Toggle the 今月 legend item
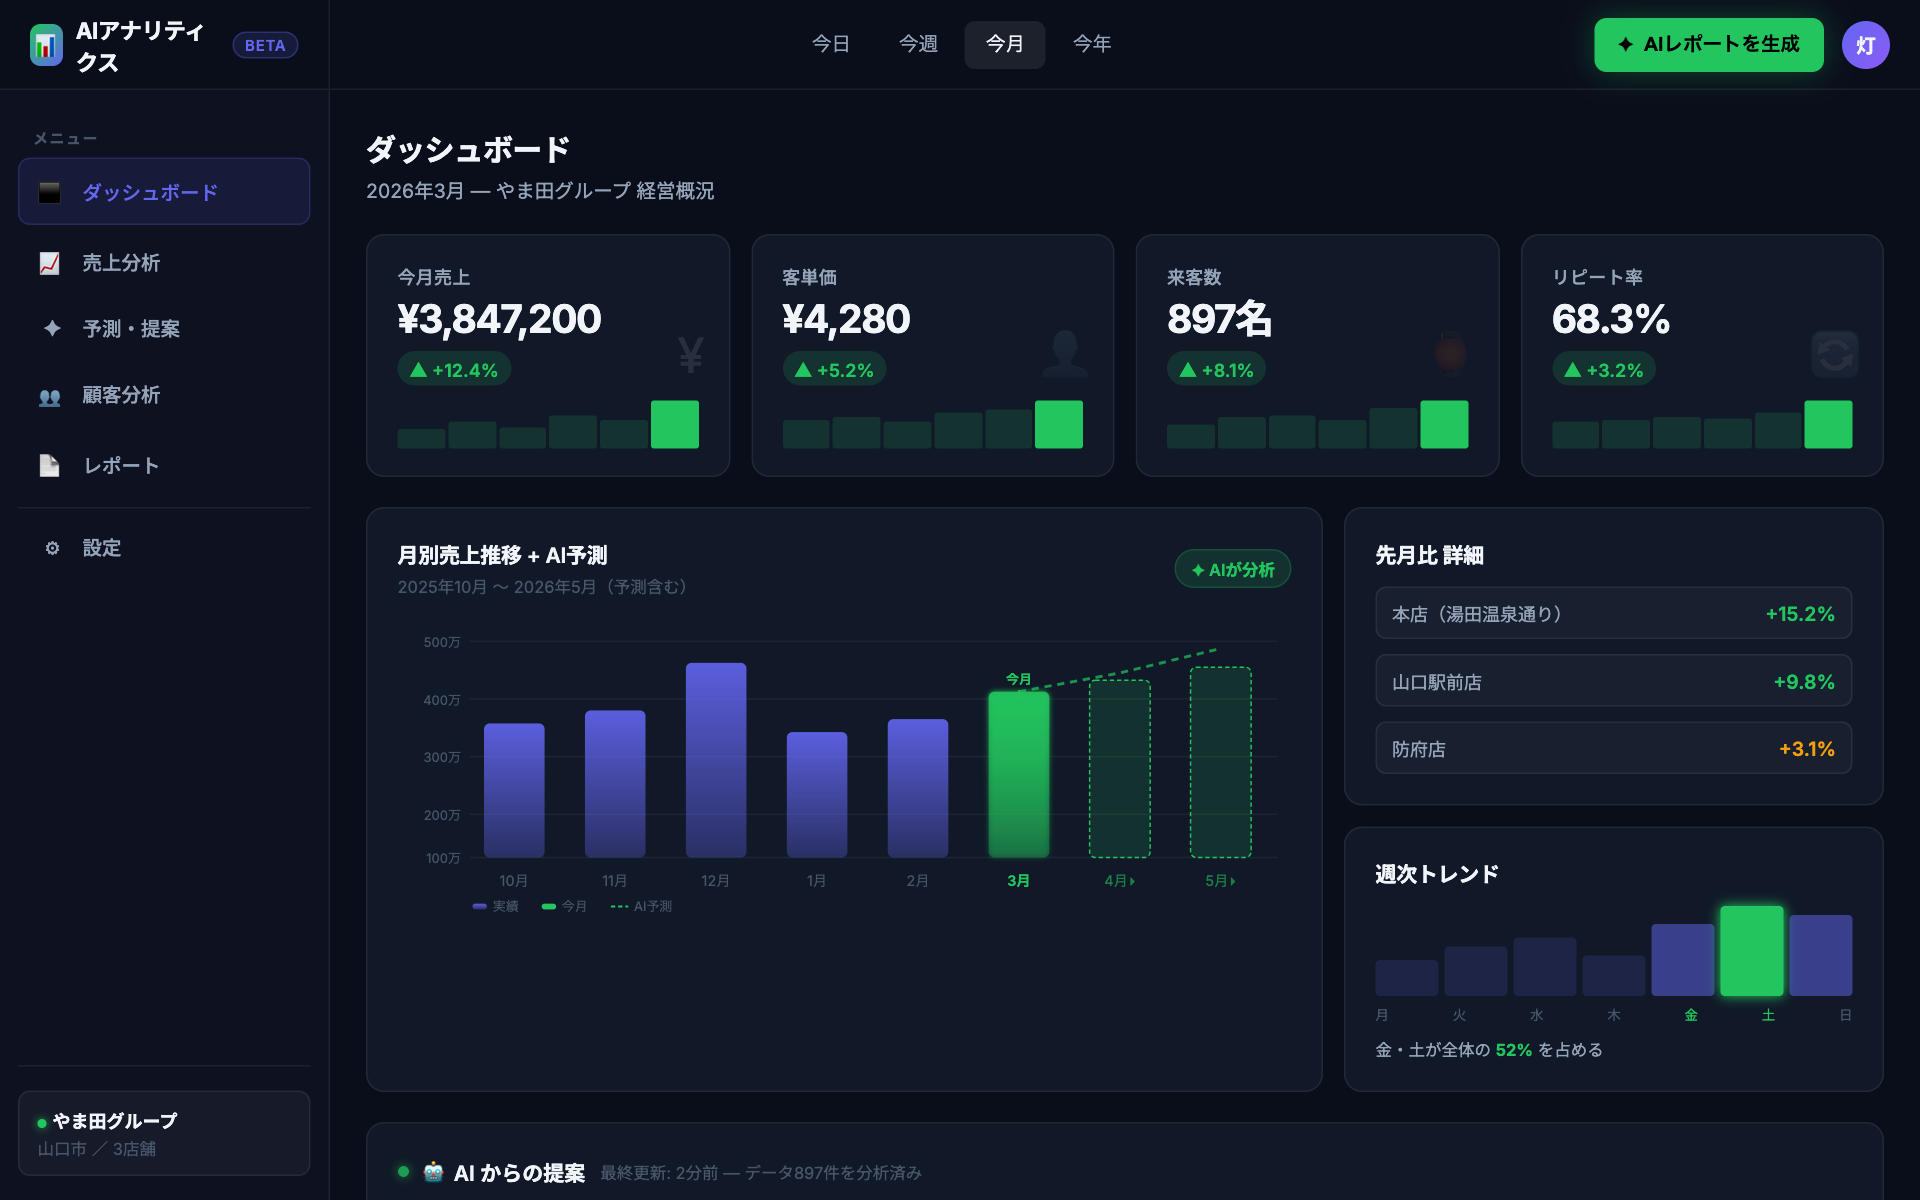Screen dimensions: 1920x1200 [565, 905]
